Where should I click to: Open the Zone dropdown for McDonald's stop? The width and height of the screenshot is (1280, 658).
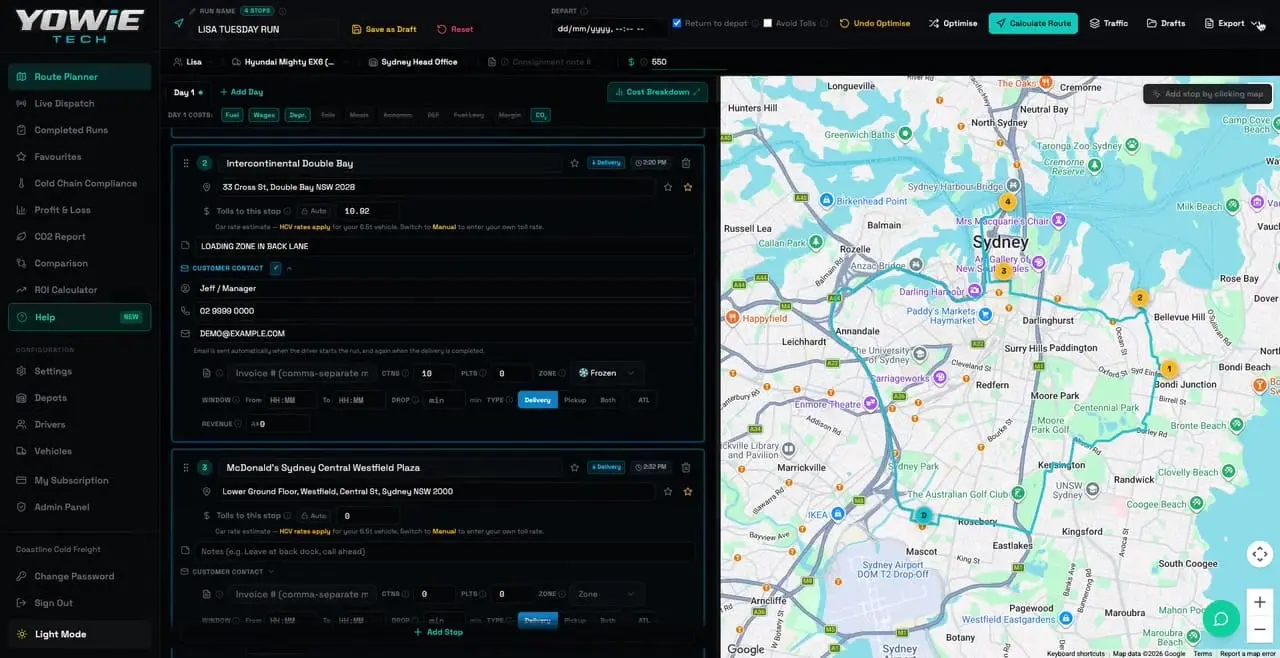[x=607, y=594]
